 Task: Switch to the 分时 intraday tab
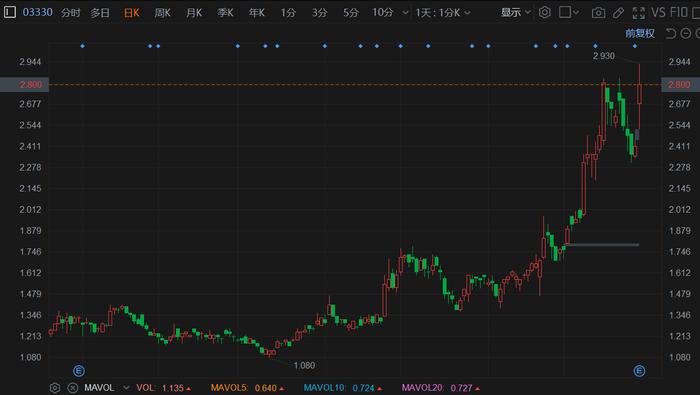(71, 13)
